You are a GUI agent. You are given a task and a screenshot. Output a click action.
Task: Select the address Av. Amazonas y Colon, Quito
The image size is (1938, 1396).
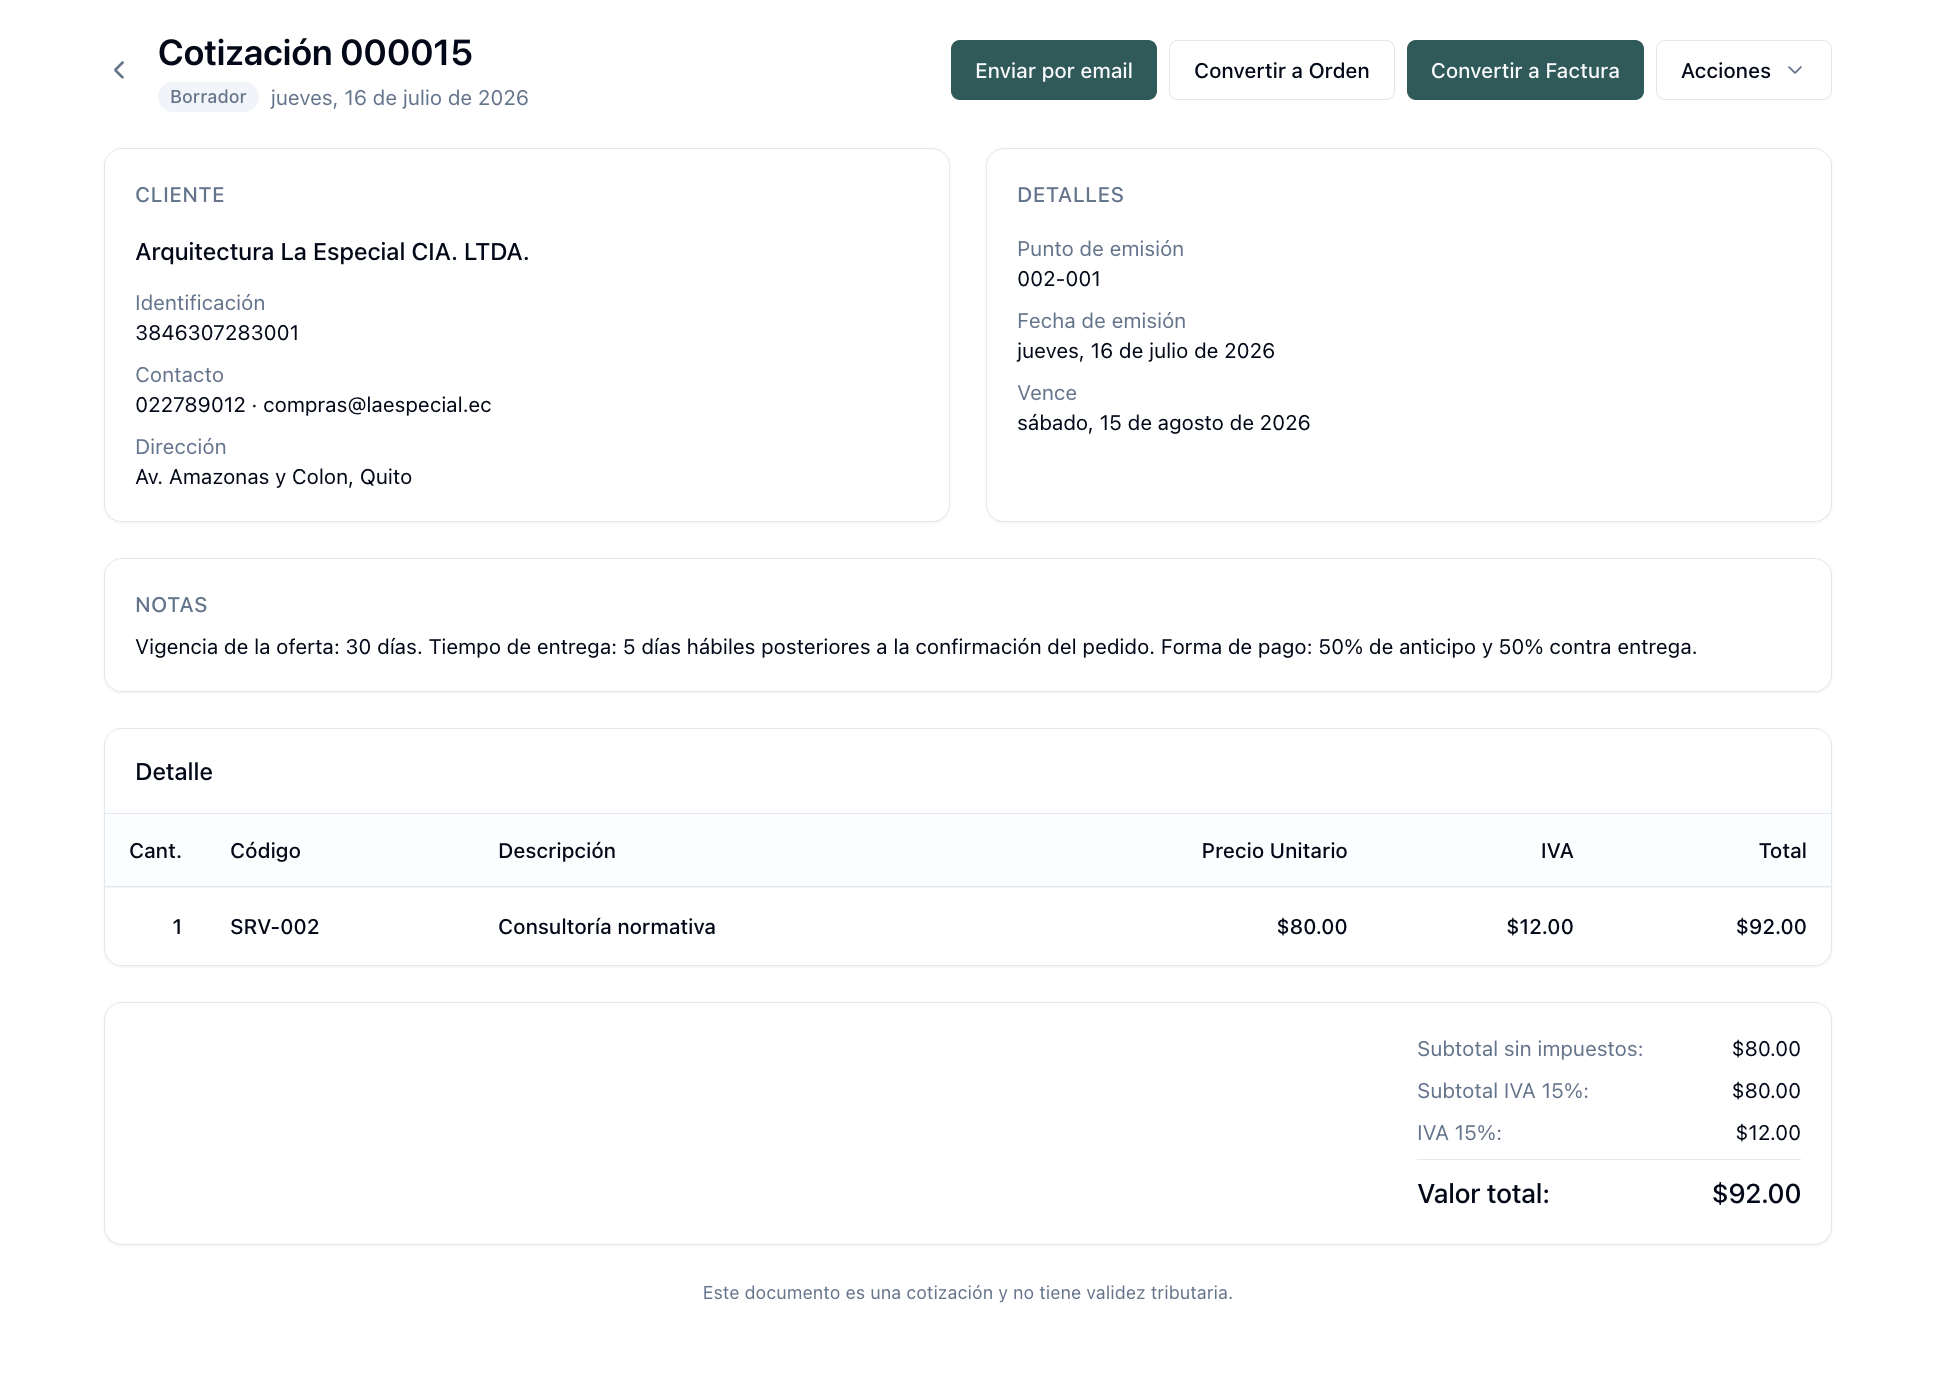[x=273, y=477]
